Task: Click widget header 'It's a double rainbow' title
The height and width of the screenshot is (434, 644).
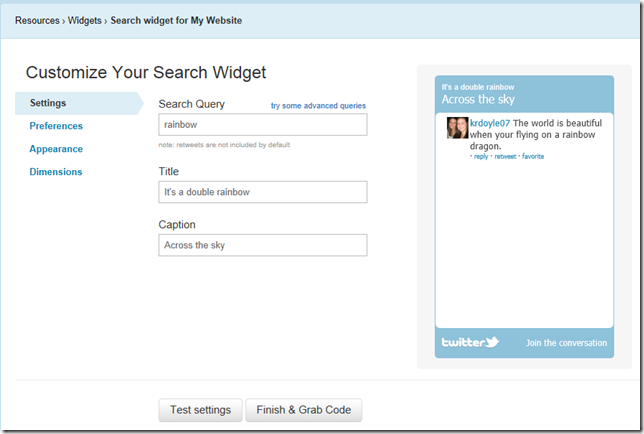Action: (x=478, y=87)
